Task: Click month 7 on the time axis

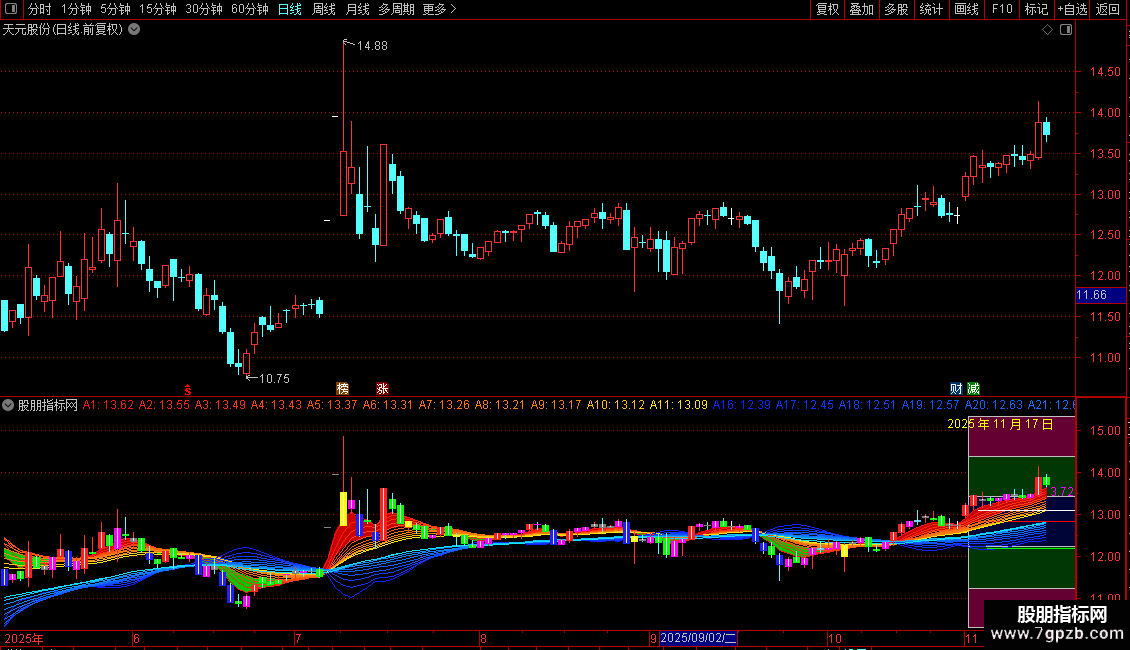Action: 298,638
